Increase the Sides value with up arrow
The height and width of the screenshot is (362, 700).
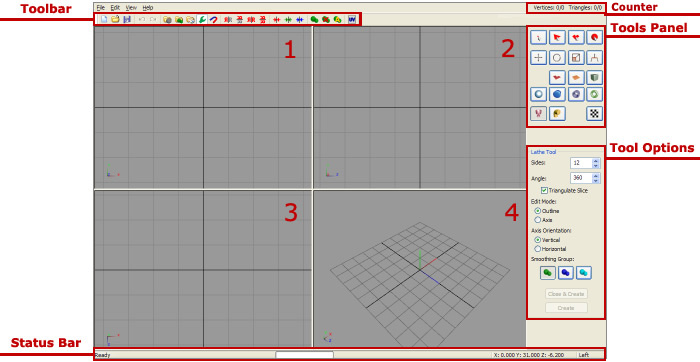pyautogui.click(x=596, y=161)
